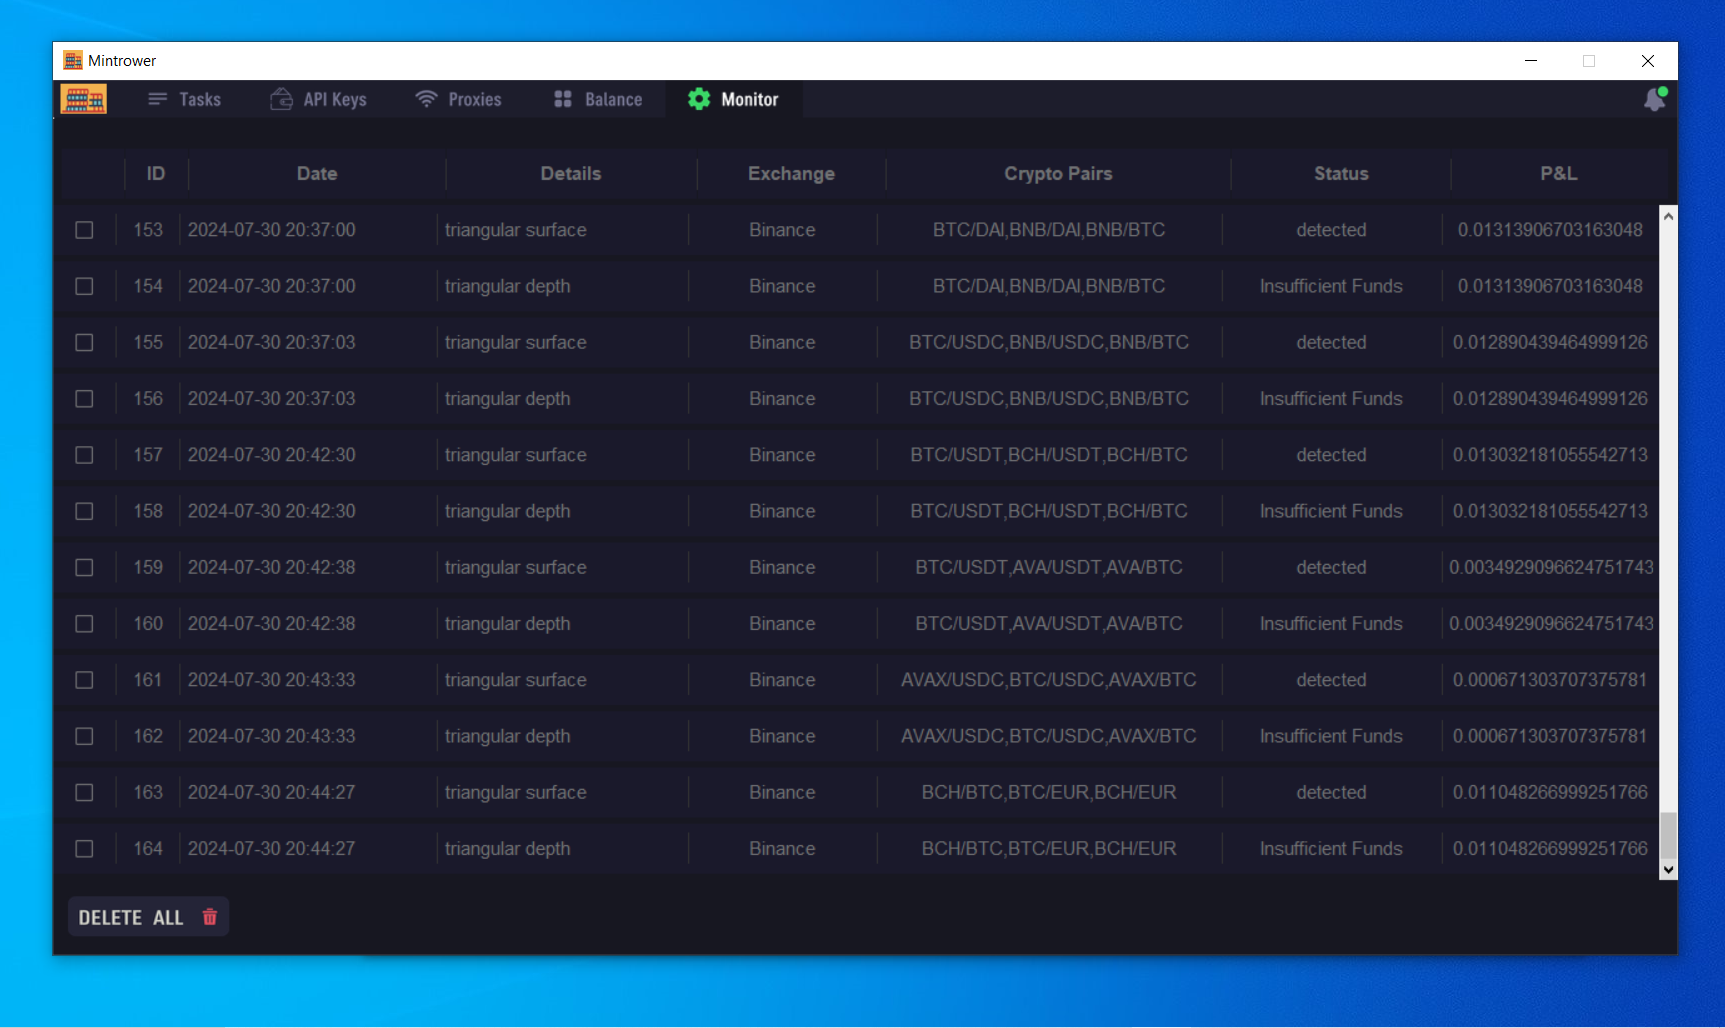Click the Proxies wifi icon
This screenshot has width=1725, height=1028.
(427, 99)
